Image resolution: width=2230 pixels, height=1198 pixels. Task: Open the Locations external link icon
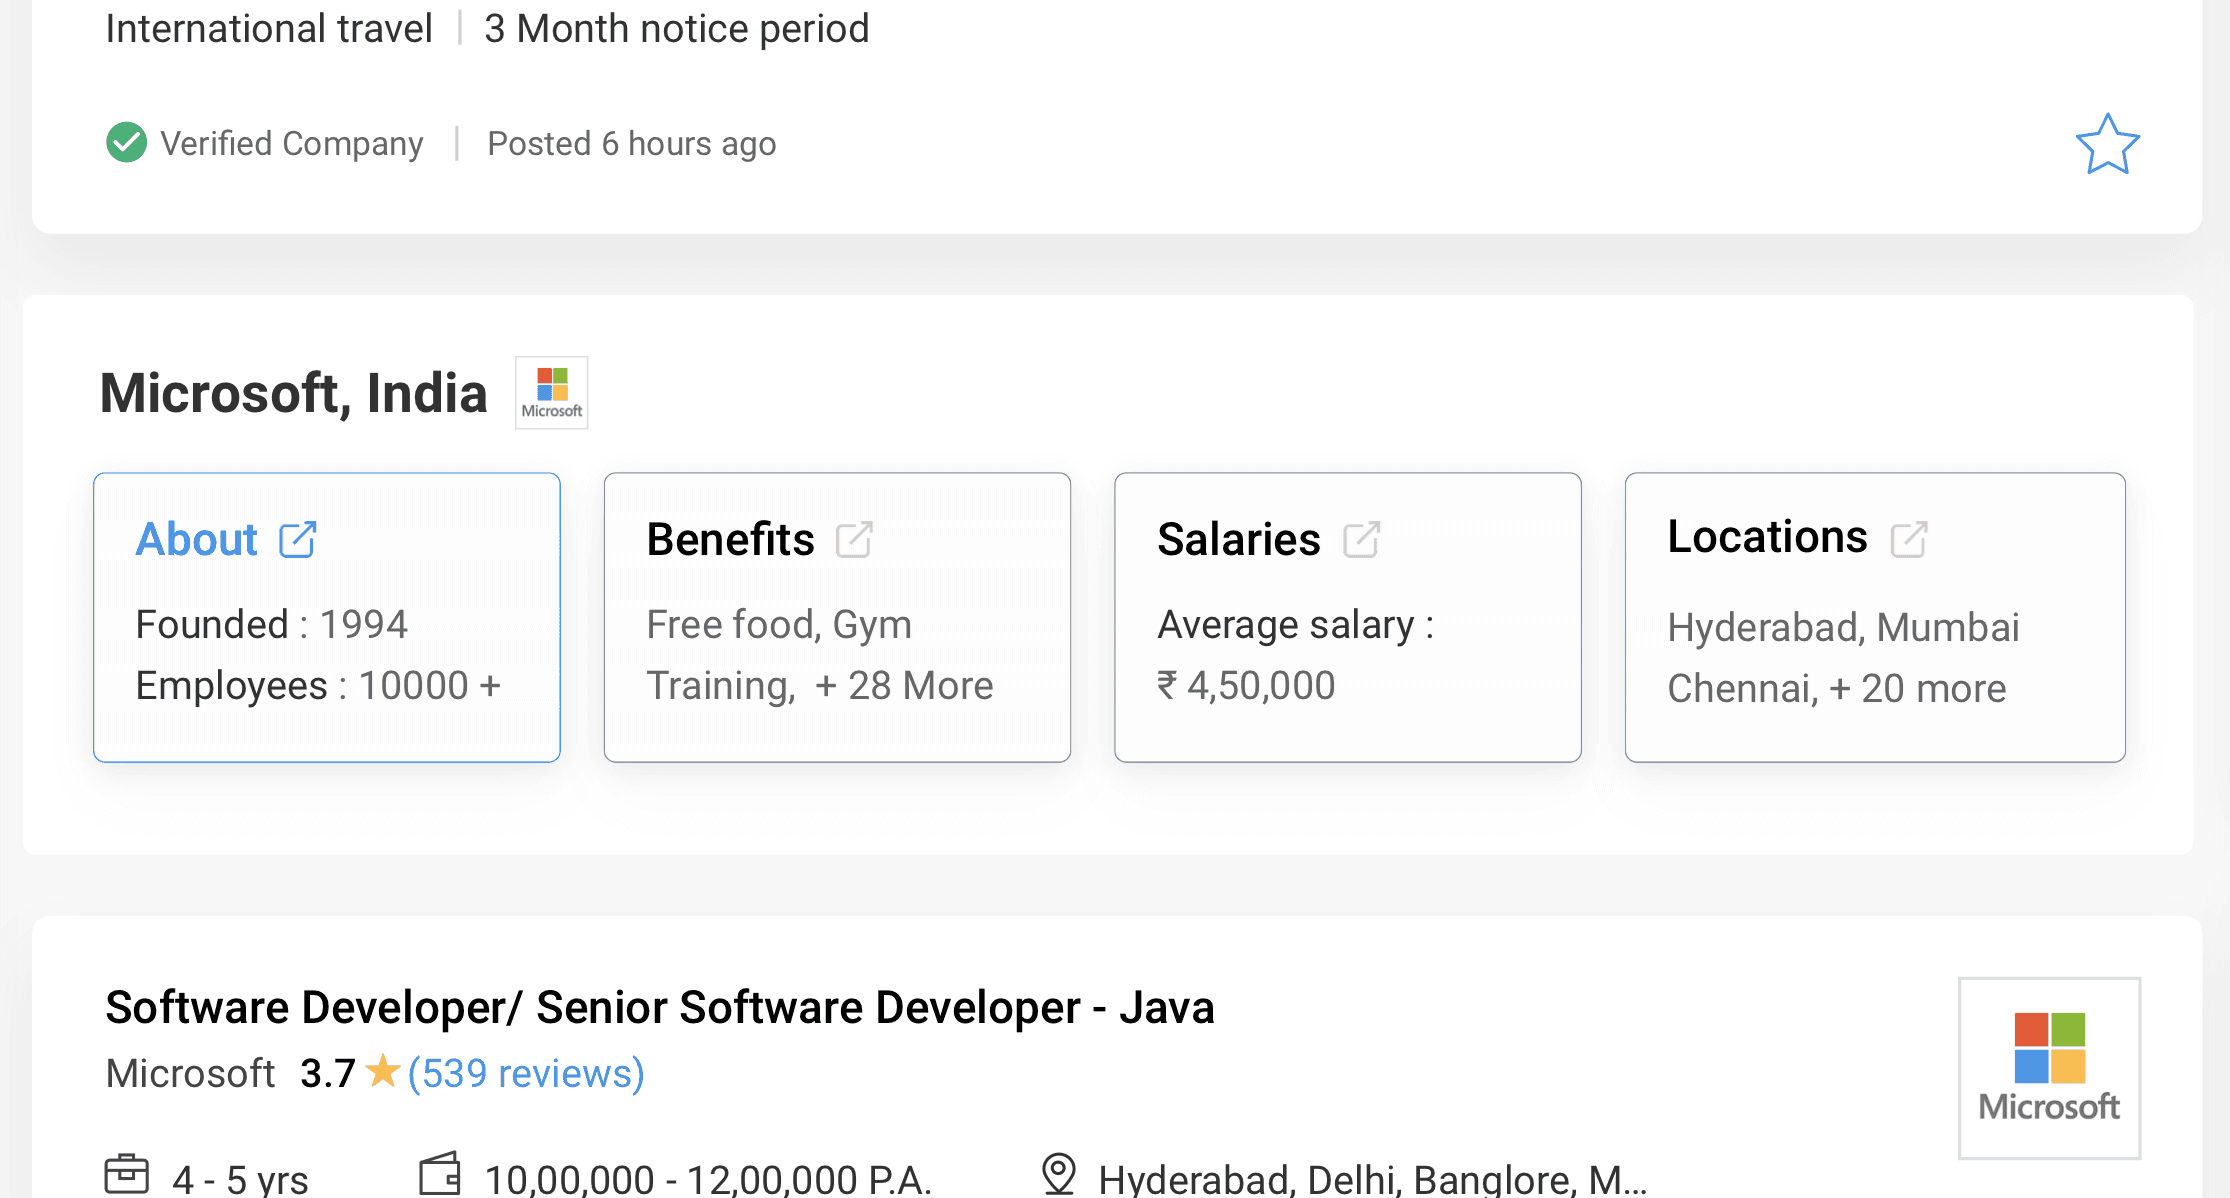pos(1908,540)
